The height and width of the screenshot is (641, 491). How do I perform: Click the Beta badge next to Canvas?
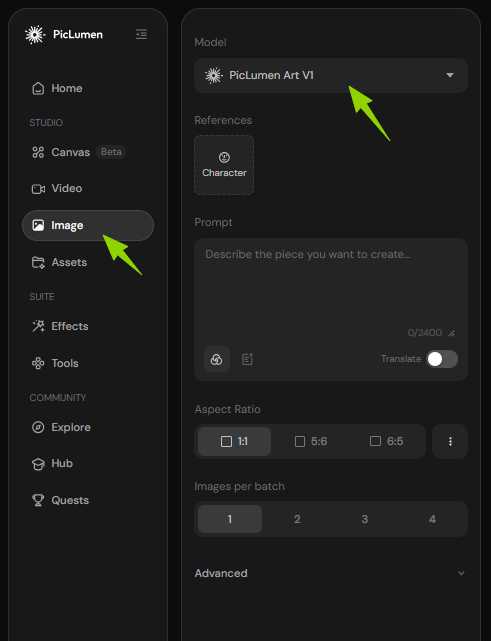click(x=111, y=152)
